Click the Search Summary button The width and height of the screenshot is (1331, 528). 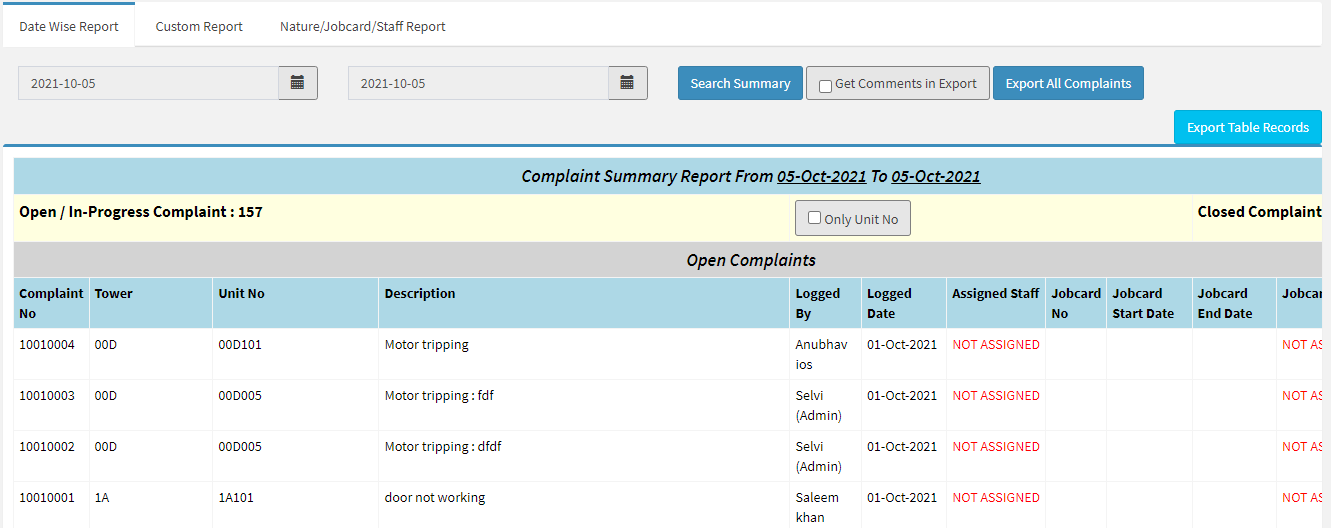pyautogui.click(x=740, y=83)
